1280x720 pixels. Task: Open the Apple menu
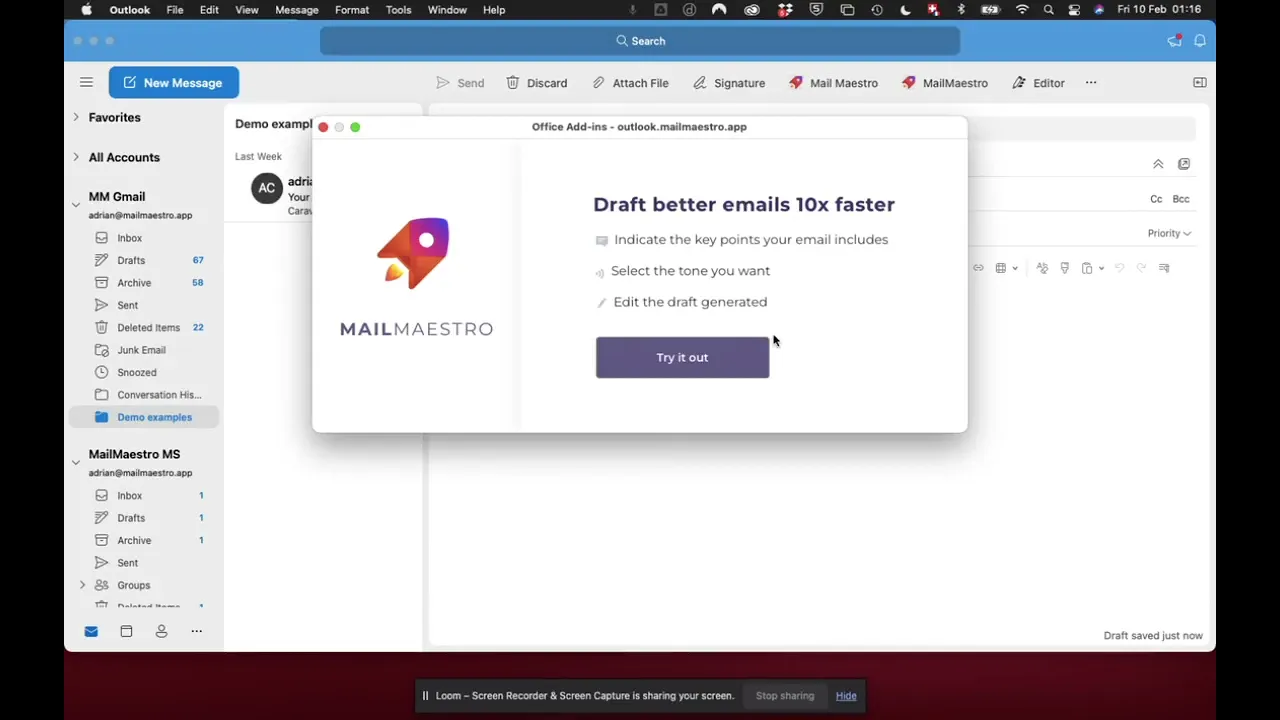86,10
